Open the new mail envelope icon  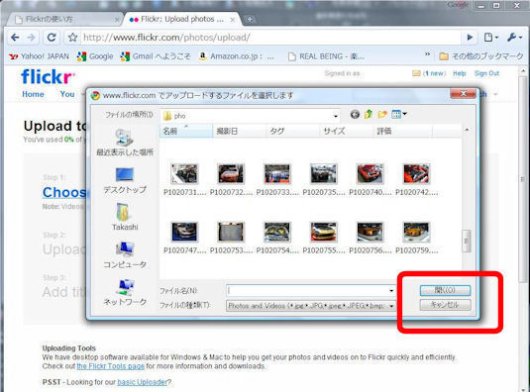coord(416,73)
